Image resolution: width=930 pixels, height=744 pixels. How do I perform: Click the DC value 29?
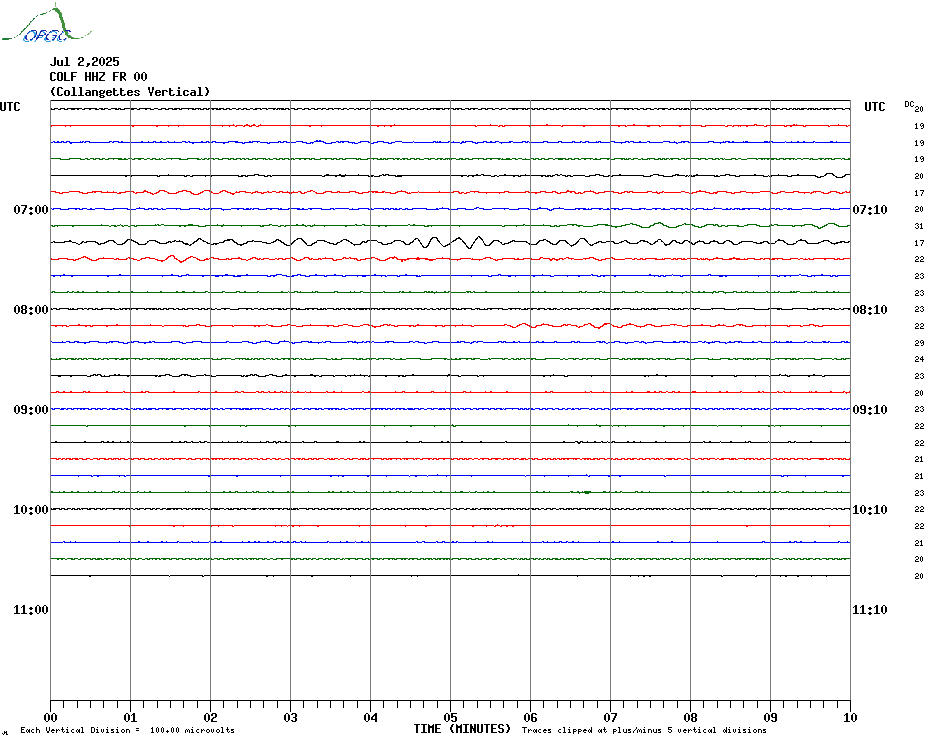pyautogui.click(x=919, y=343)
